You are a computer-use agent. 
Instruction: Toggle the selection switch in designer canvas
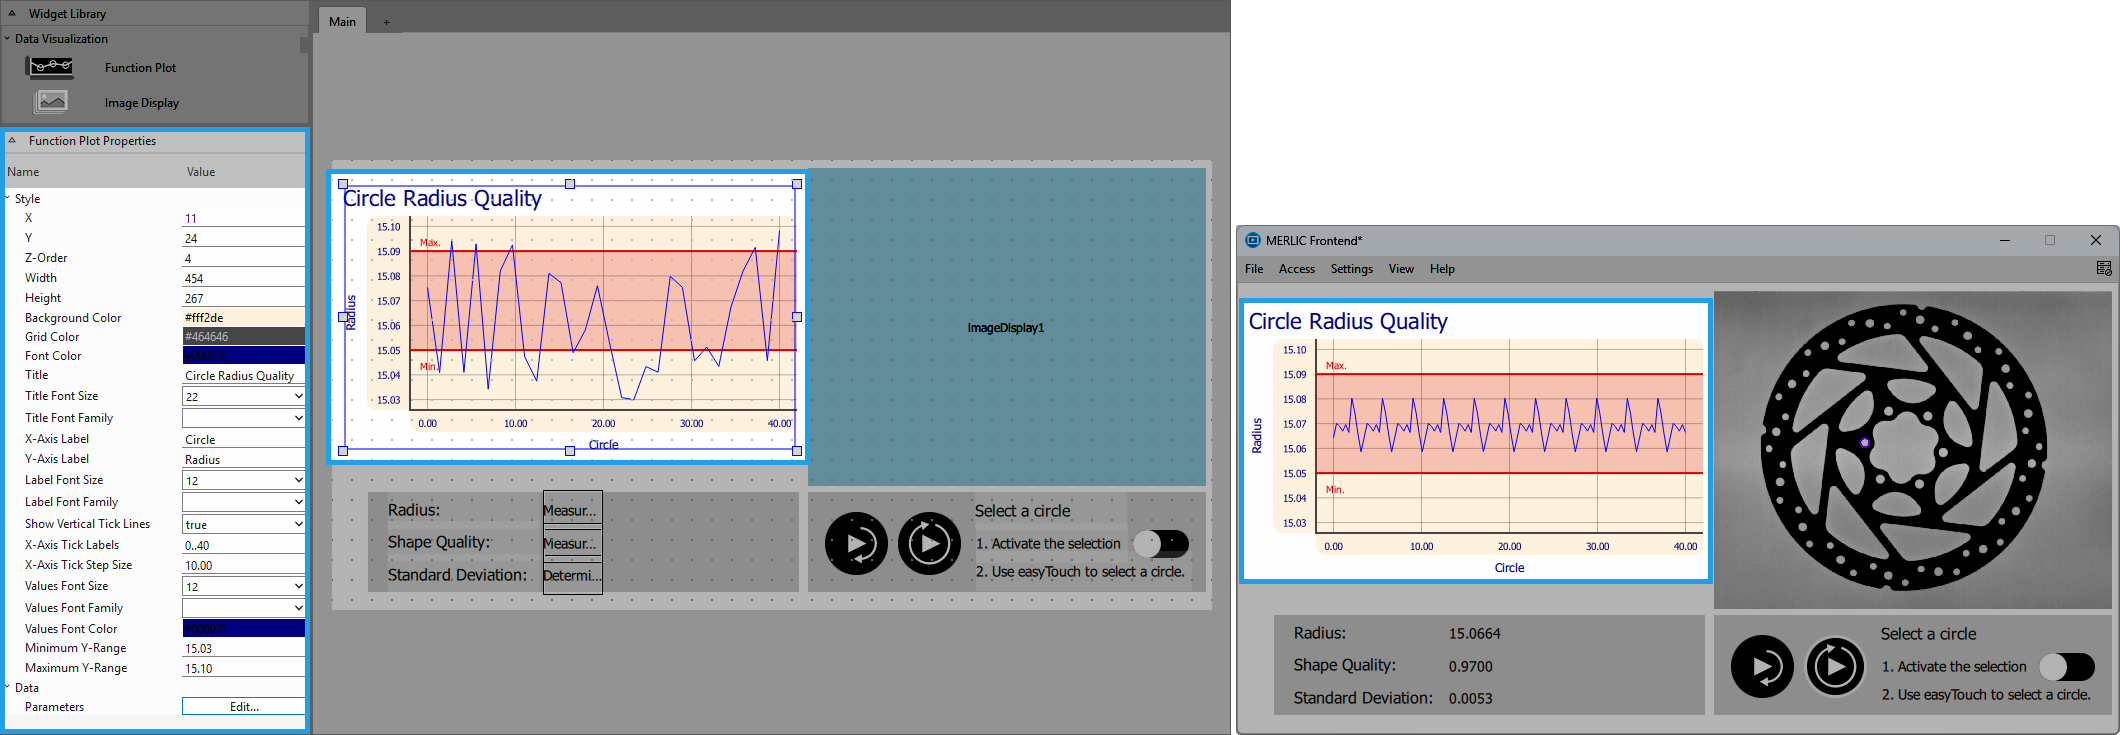coord(1161,544)
